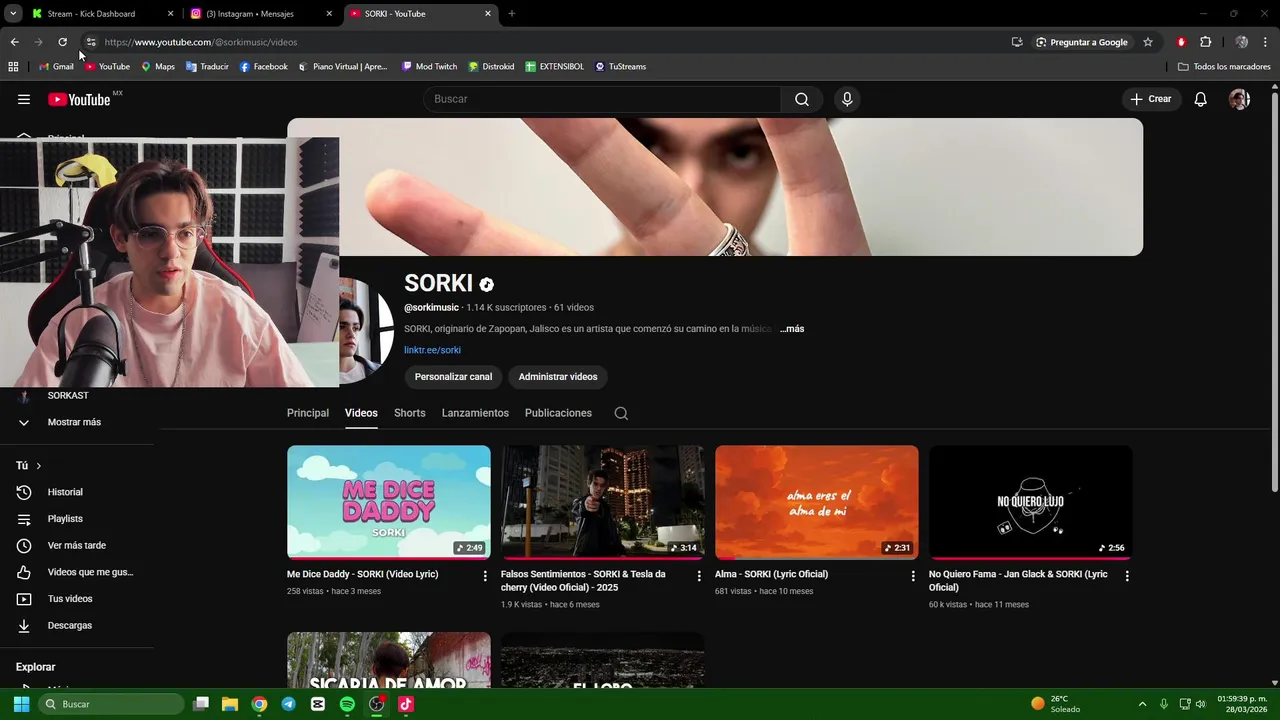The height and width of the screenshot is (720, 1280).
Task: Open Falsos Sentimientos video thumbnail
Action: coord(603,502)
